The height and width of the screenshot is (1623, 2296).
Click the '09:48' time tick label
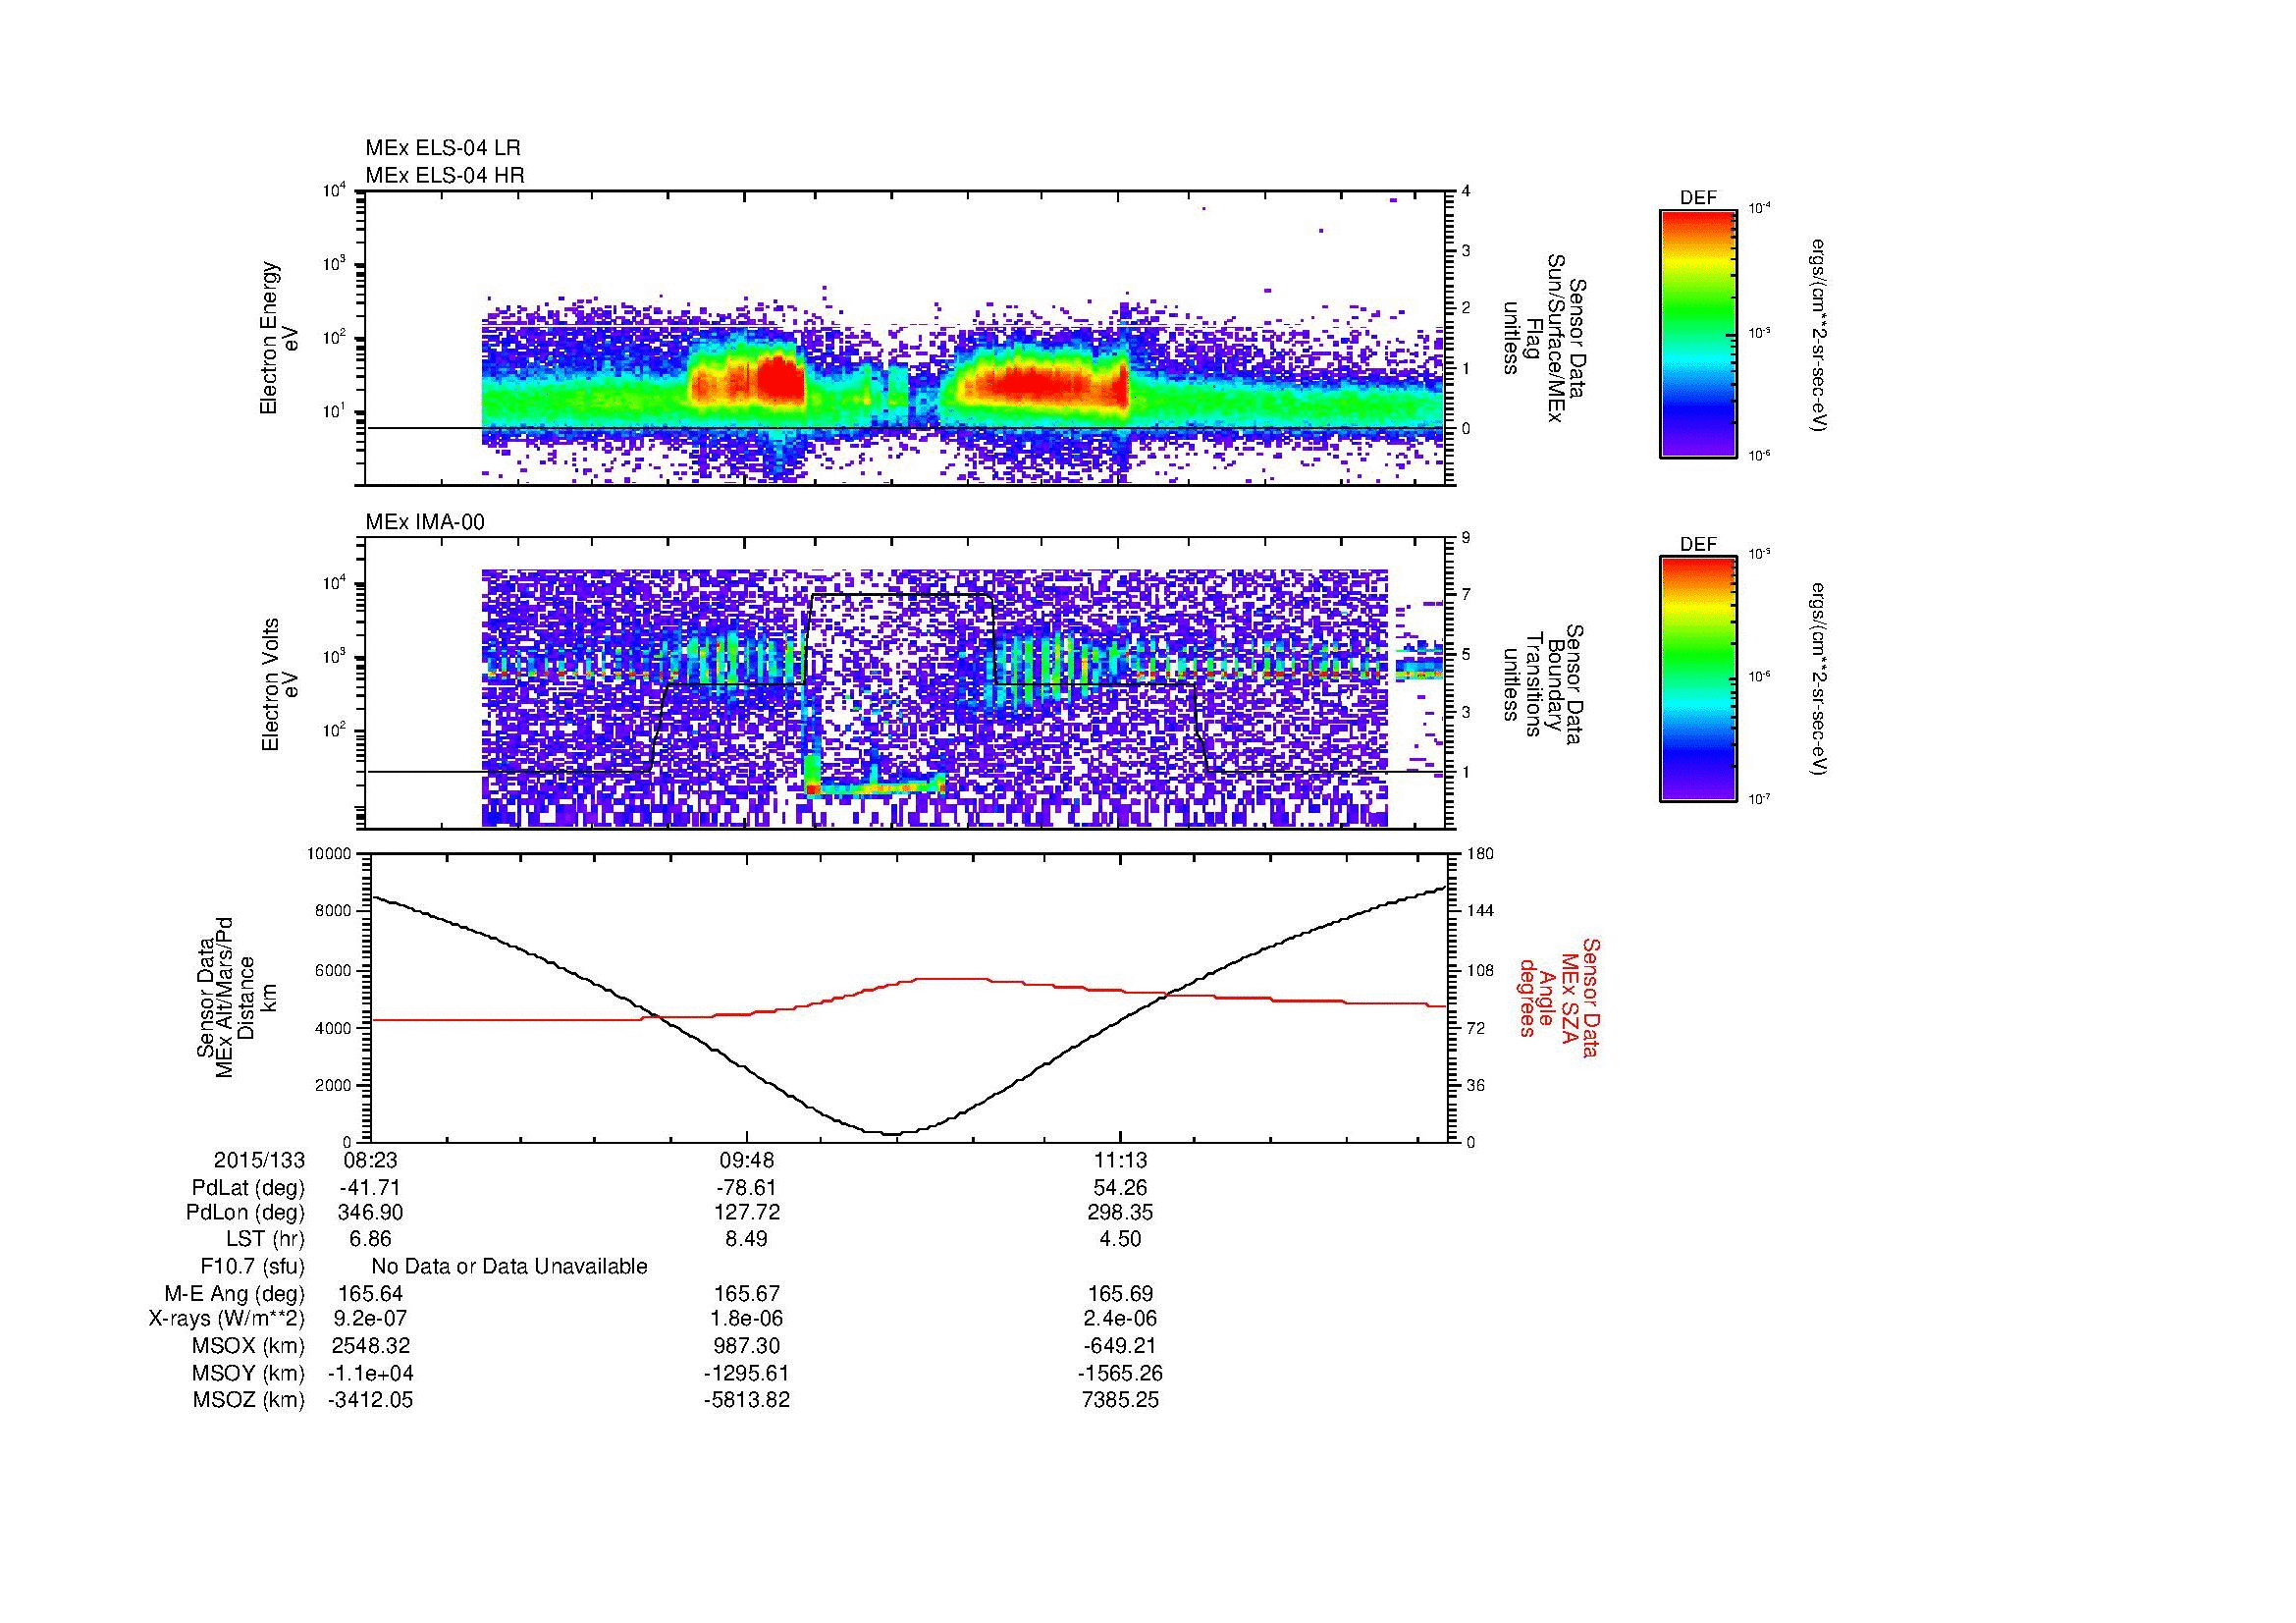746,1160
